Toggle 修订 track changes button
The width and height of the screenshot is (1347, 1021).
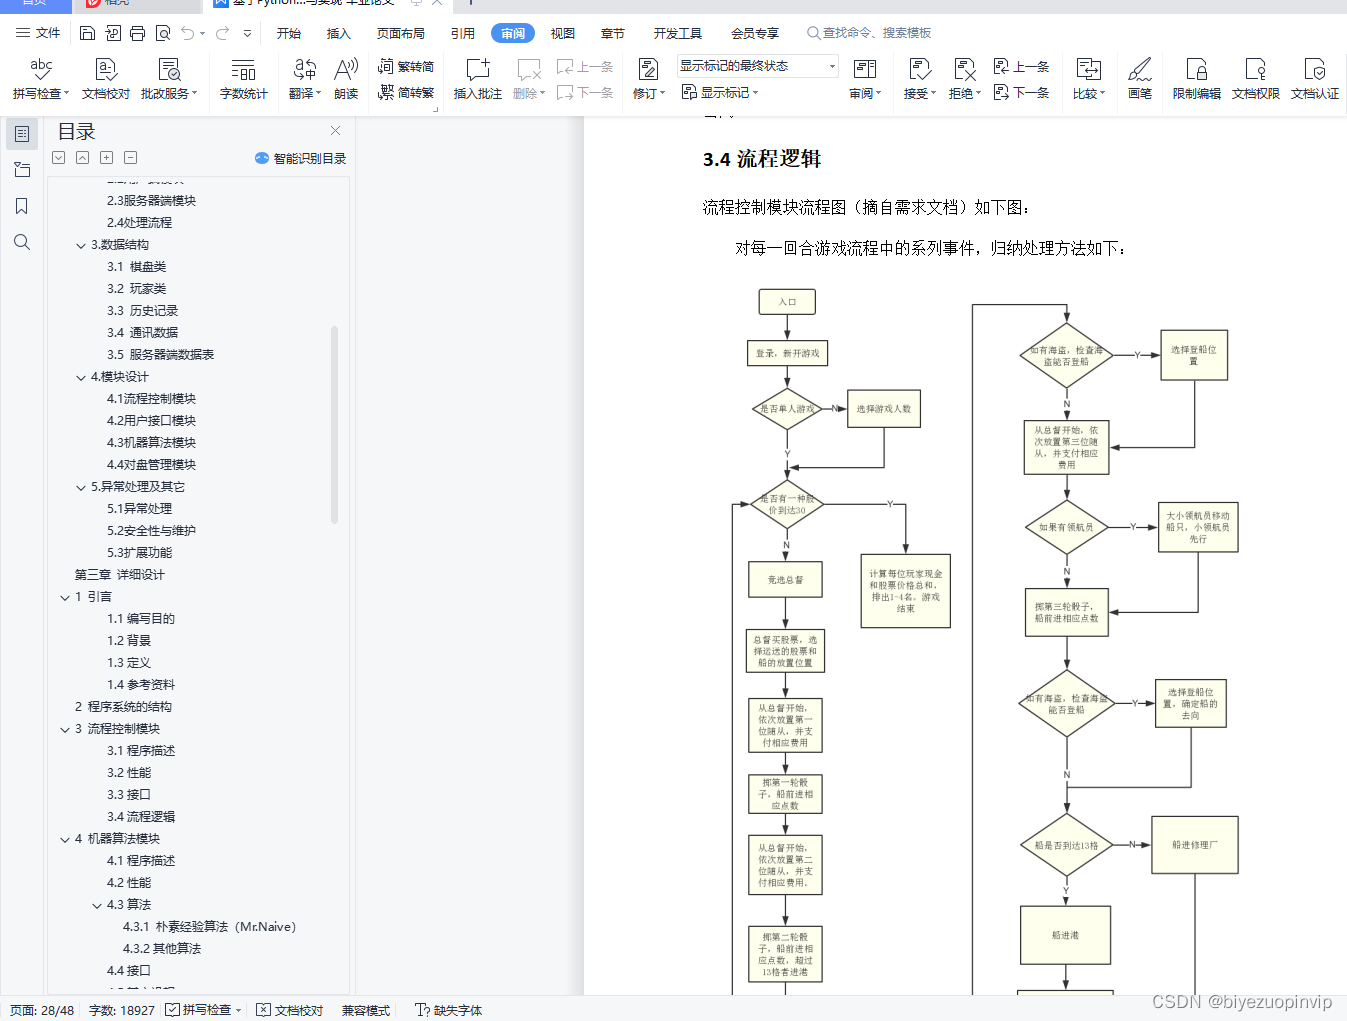pyautogui.click(x=648, y=78)
